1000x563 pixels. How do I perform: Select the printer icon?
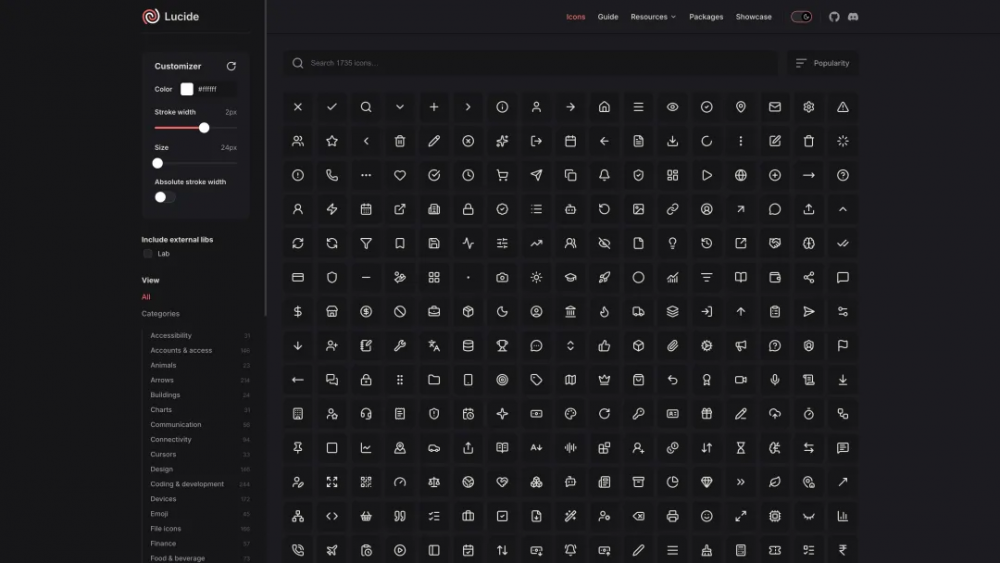coord(672,516)
